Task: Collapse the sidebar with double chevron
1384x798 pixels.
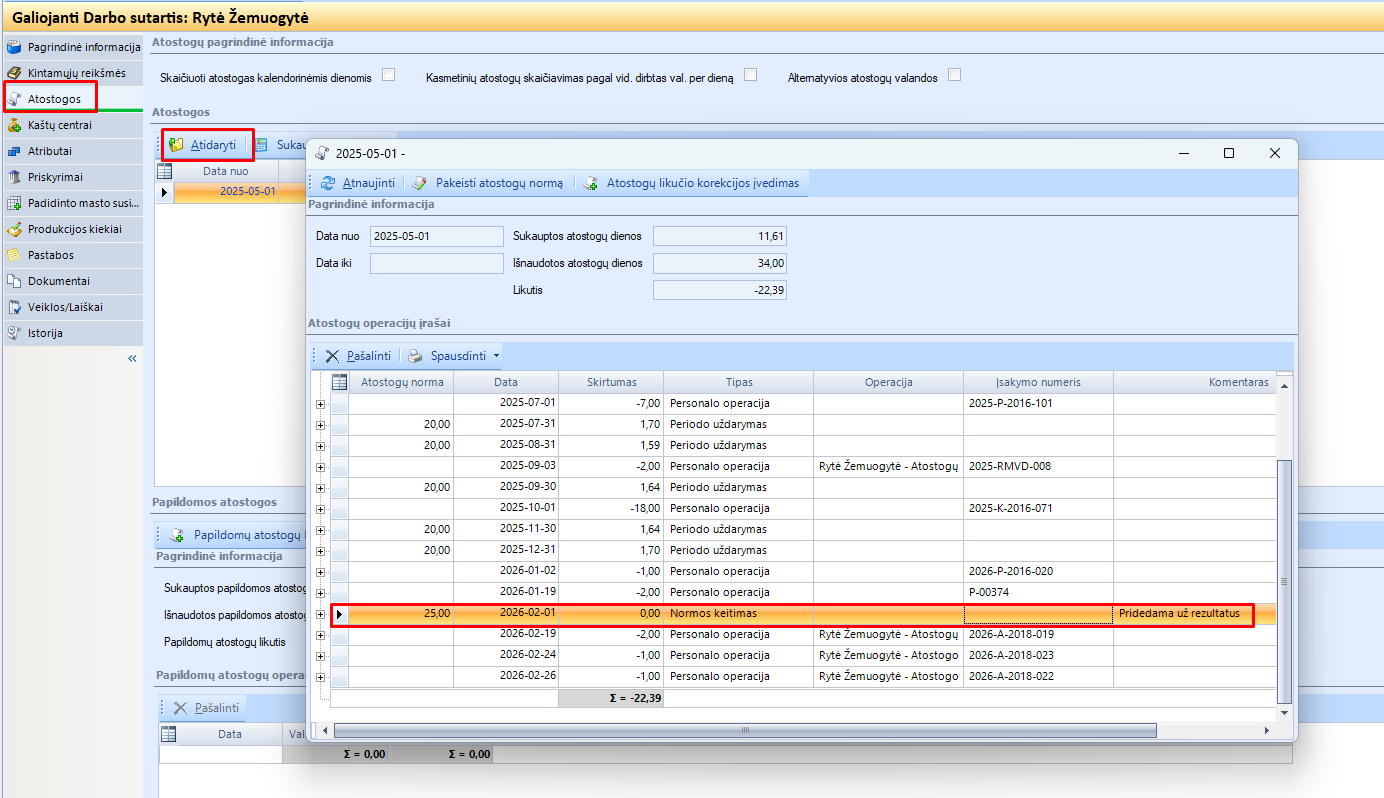Action: tap(132, 358)
